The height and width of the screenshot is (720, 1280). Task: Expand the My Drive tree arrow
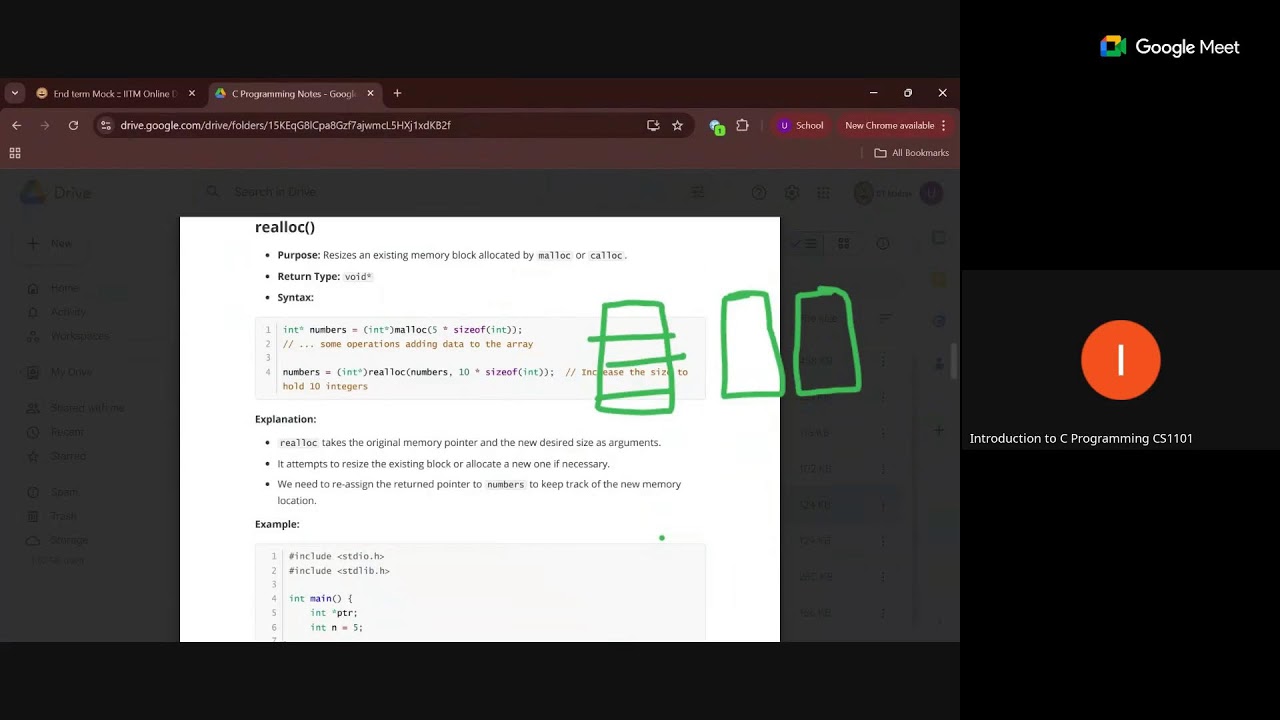pyautogui.click(x=22, y=372)
